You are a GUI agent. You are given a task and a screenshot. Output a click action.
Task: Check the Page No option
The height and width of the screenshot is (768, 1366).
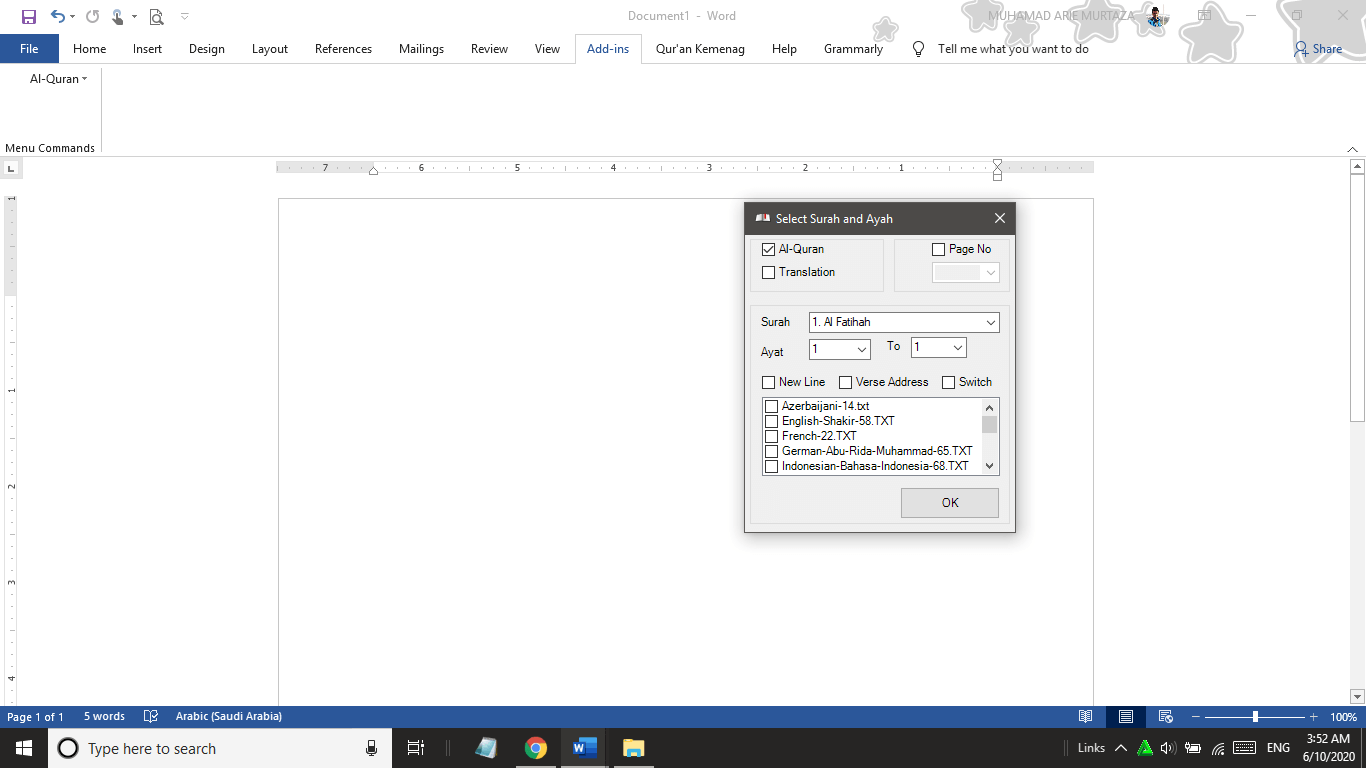click(x=938, y=249)
